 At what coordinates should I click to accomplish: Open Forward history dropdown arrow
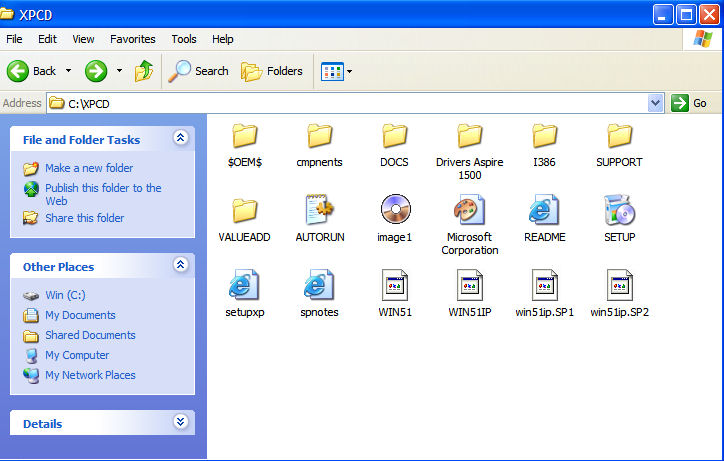coord(119,71)
